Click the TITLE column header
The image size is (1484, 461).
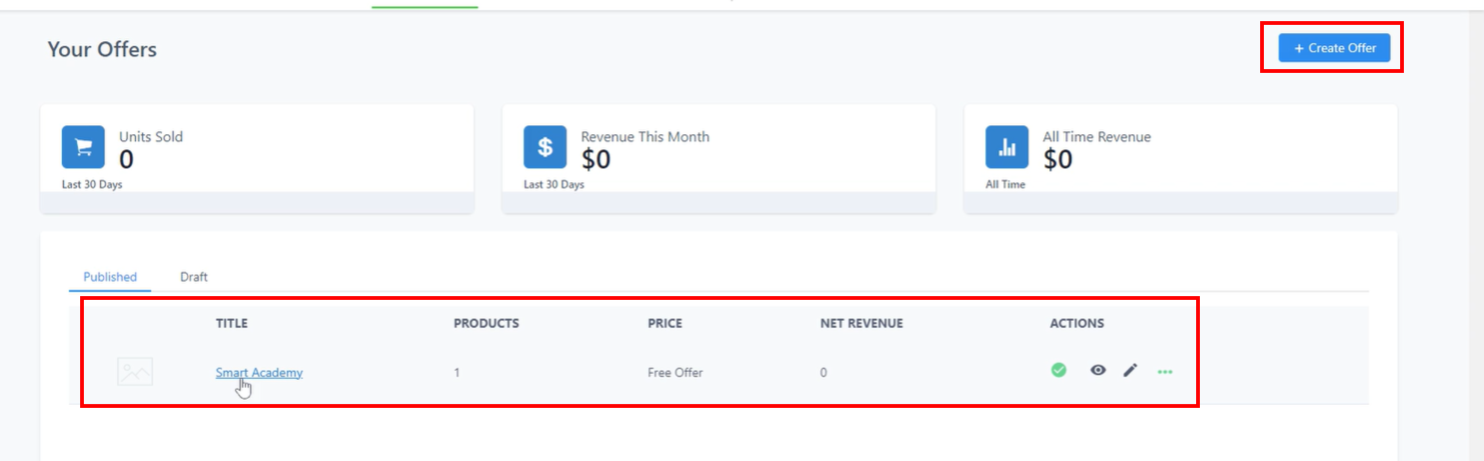pos(232,324)
